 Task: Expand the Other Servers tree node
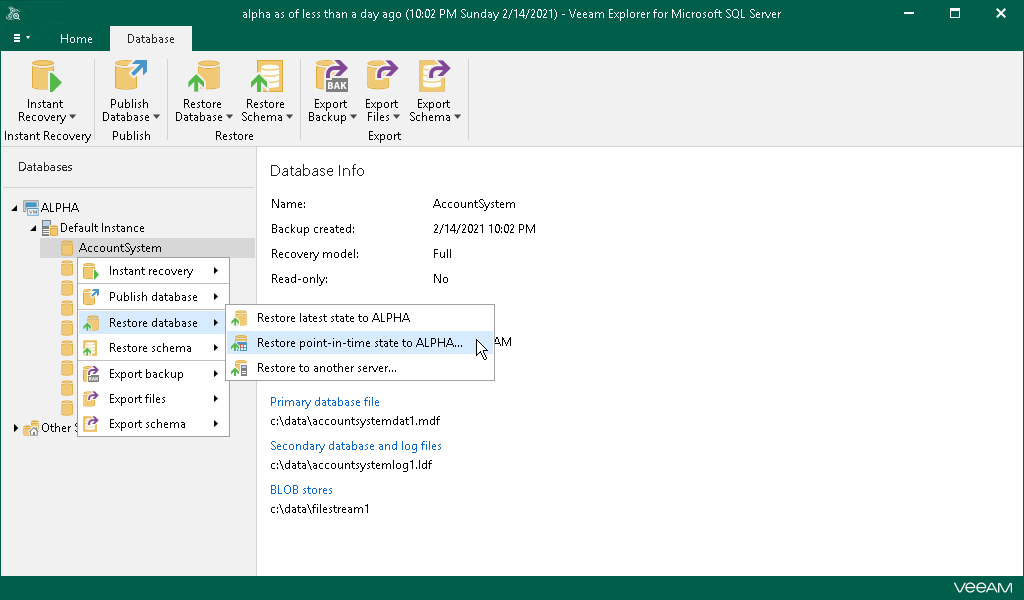pos(15,428)
